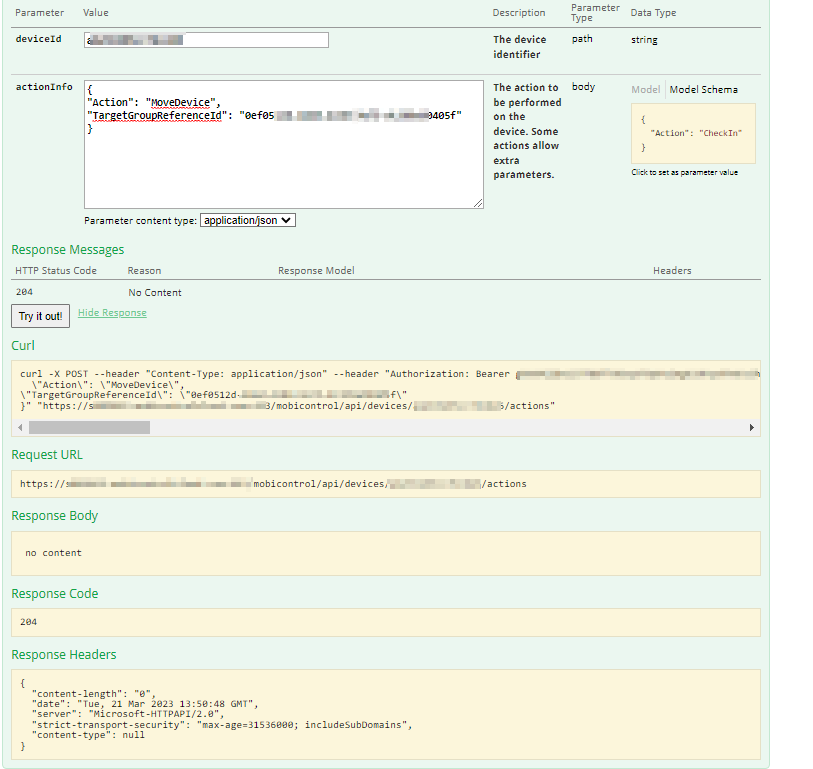Image resolution: width=813 pixels, height=769 pixels.
Task: Switch to the Model Schema tab
Action: click(x=703, y=90)
